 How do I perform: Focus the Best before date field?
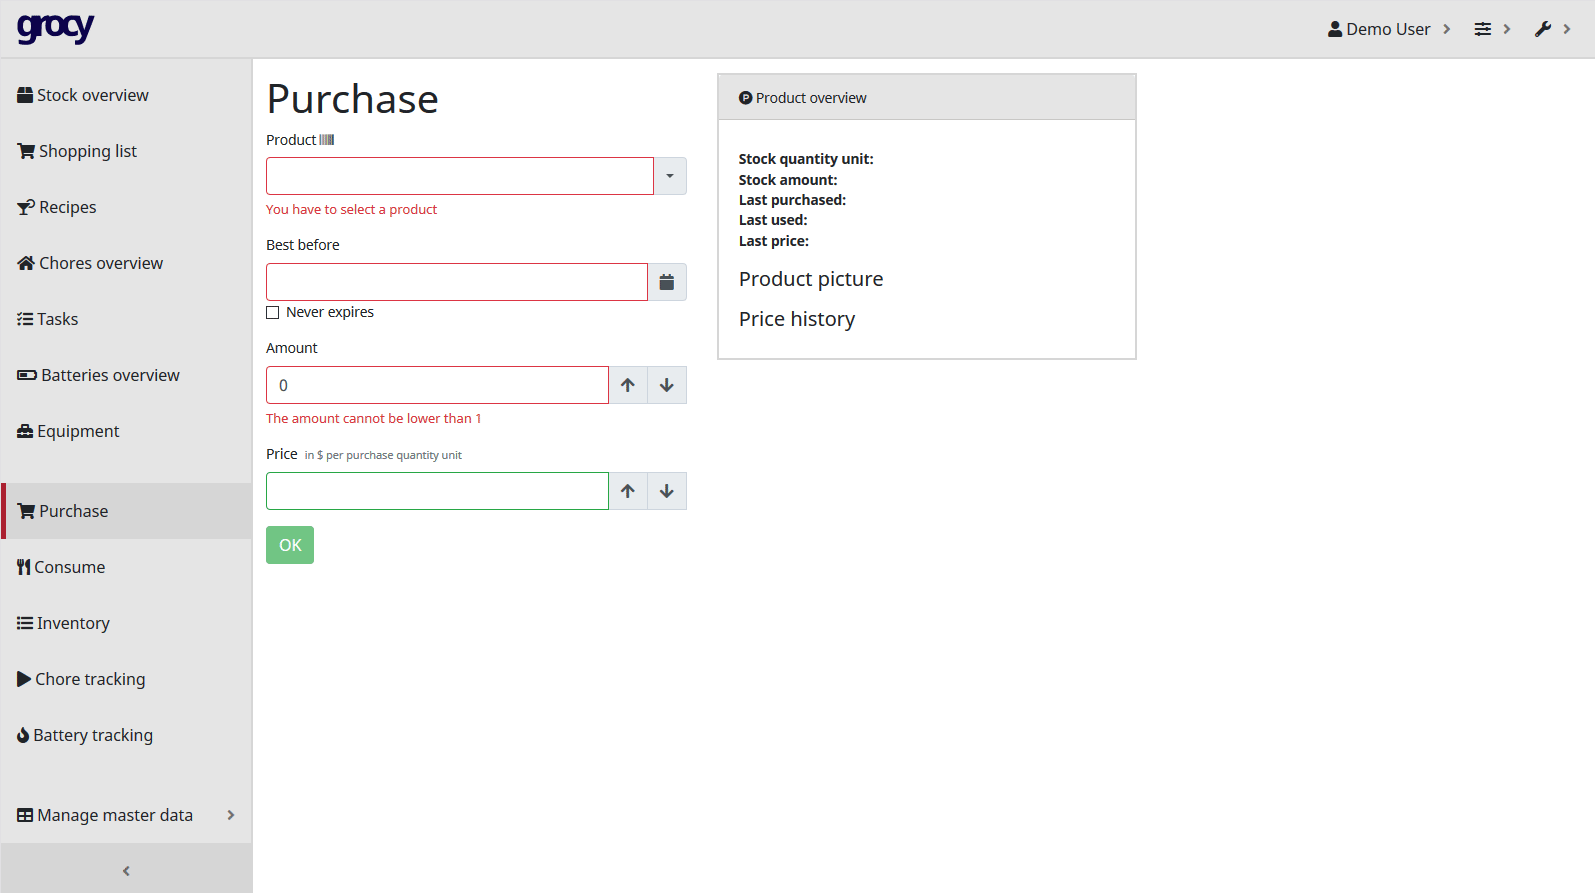click(x=456, y=282)
